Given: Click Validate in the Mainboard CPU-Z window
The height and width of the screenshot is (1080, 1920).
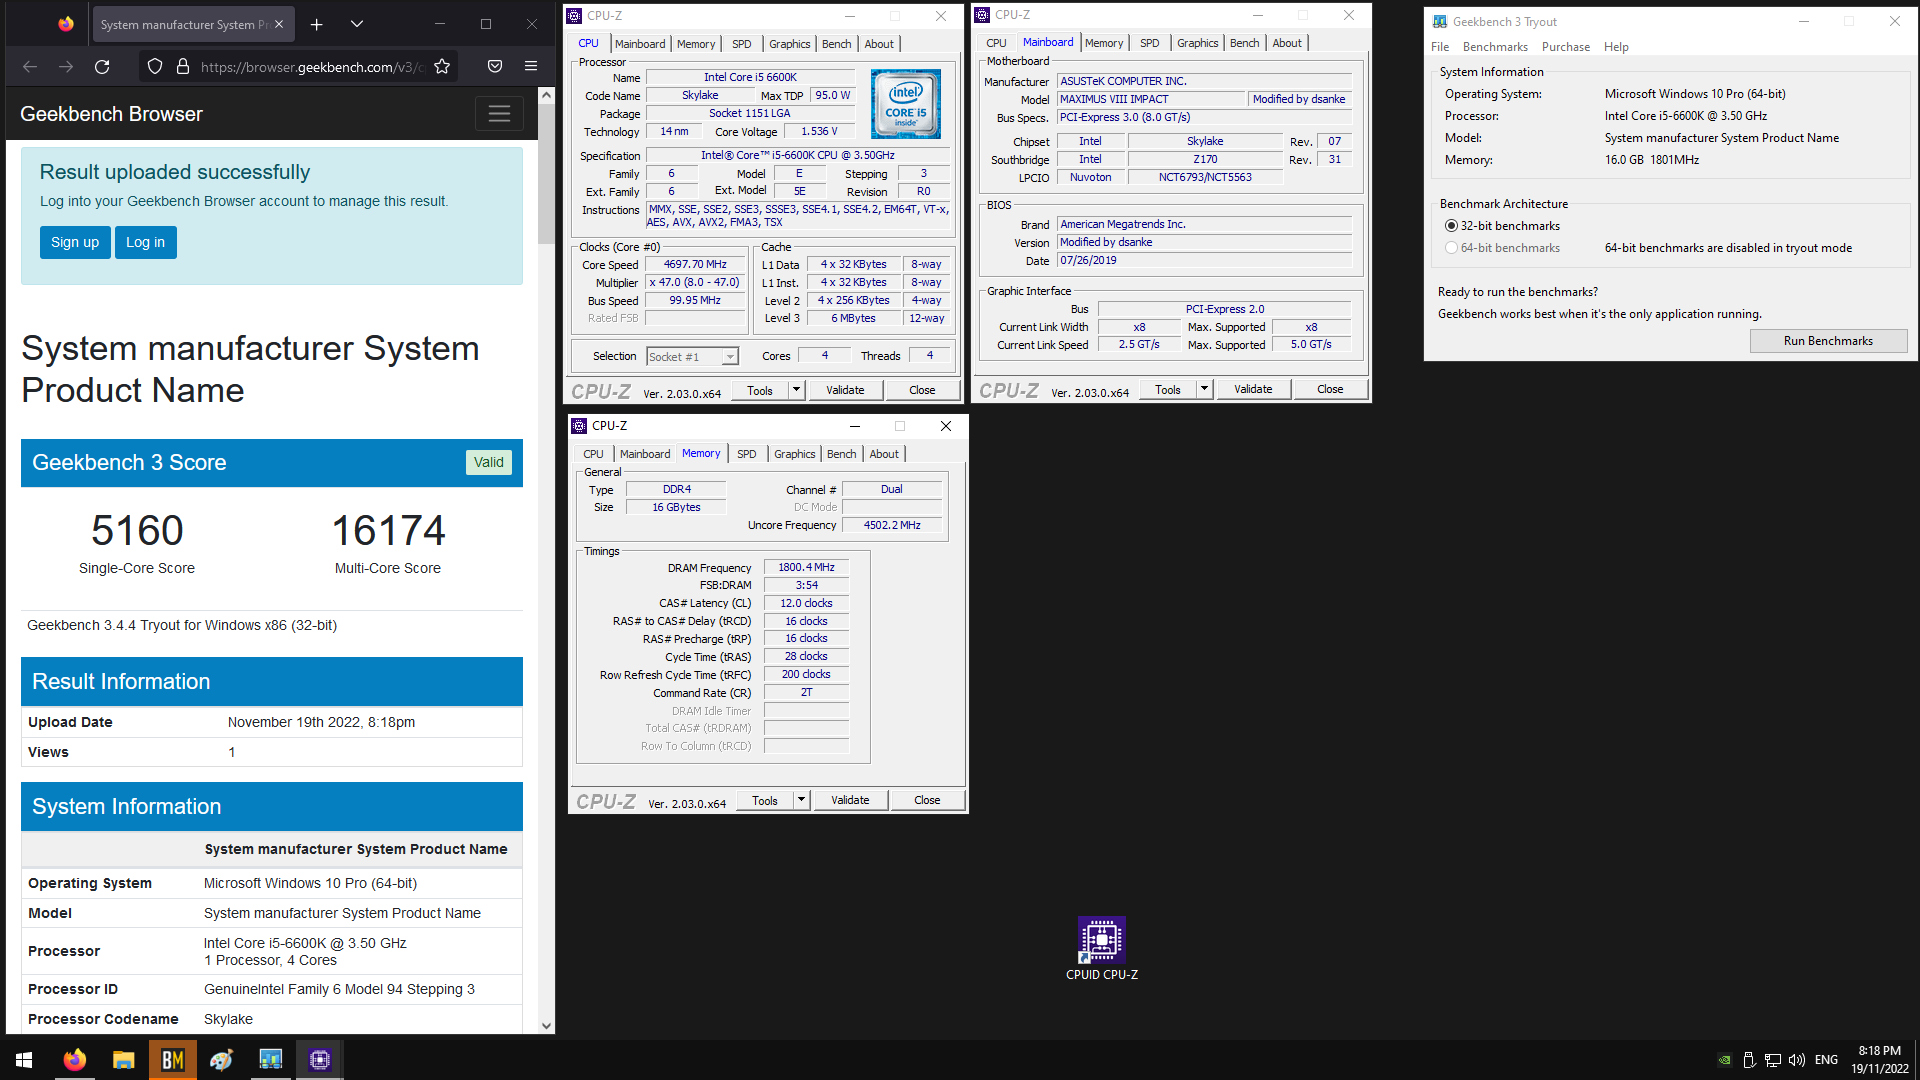Looking at the screenshot, I should click(x=1253, y=389).
